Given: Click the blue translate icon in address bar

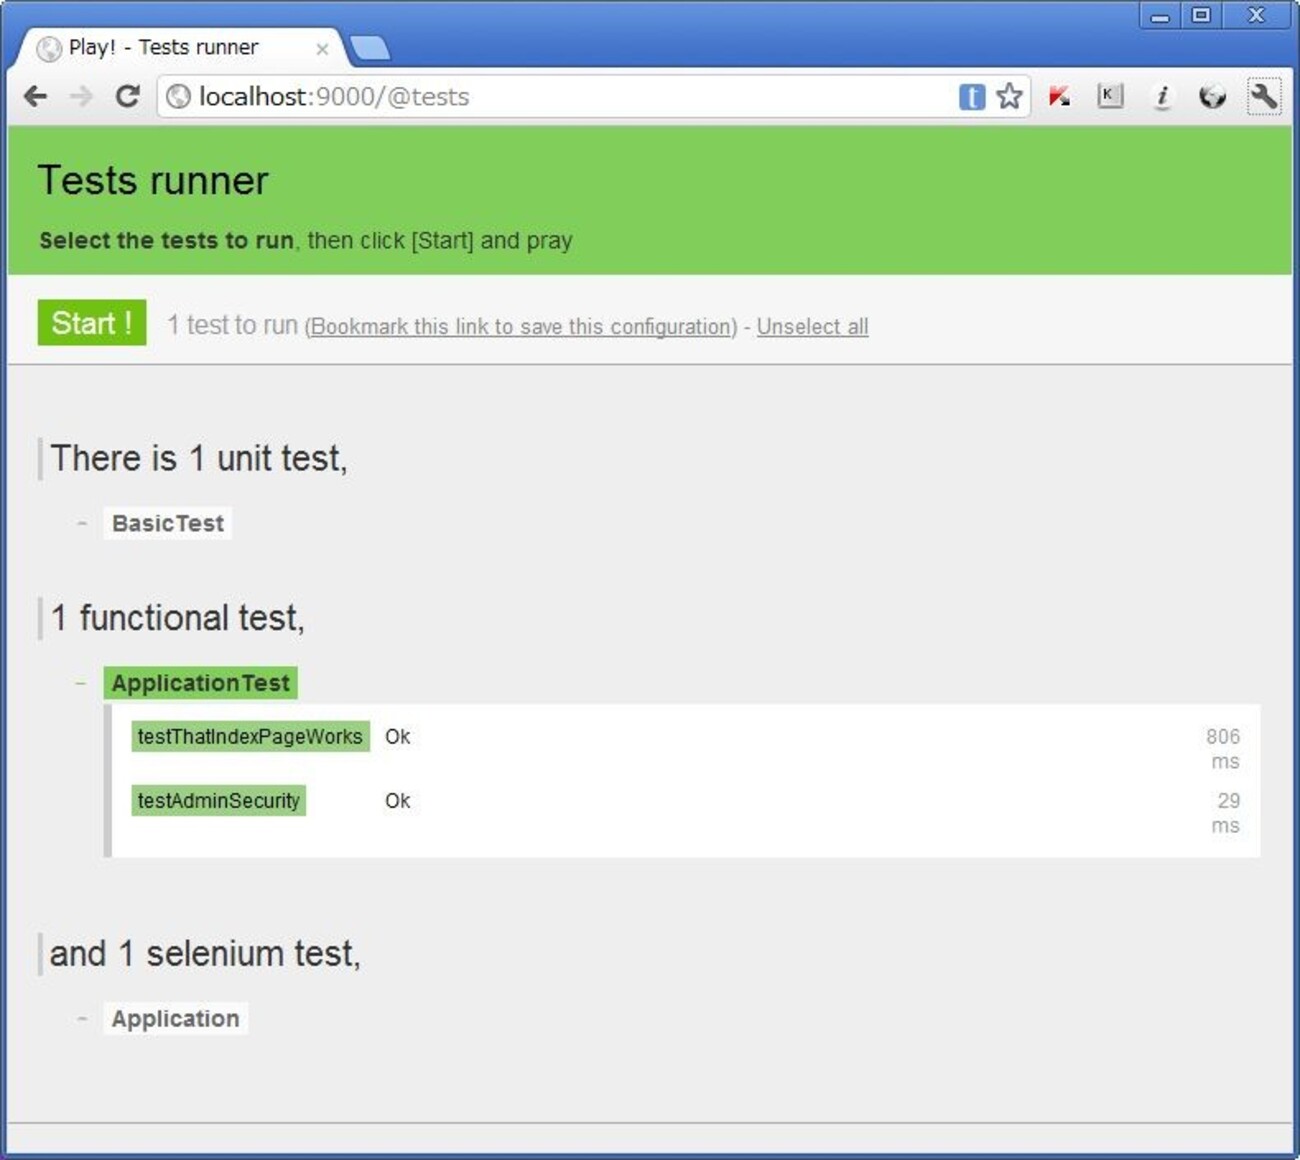Looking at the screenshot, I should click(x=971, y=96).
